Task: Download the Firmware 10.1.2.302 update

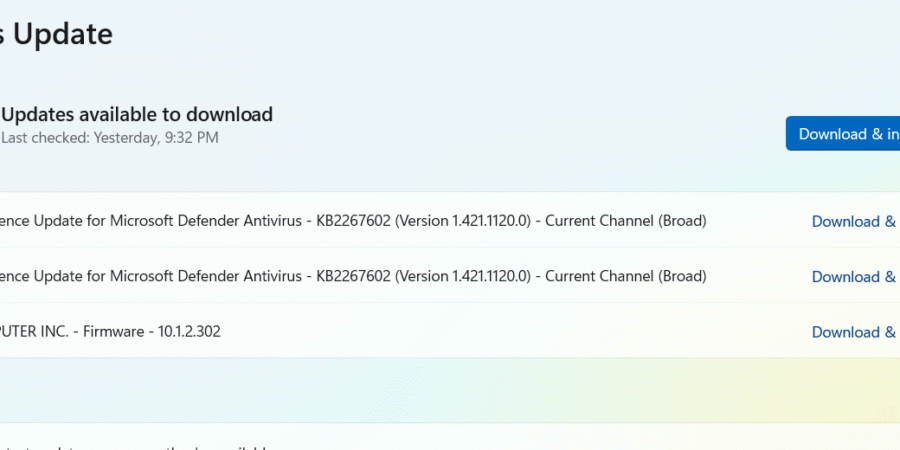Action: [855, 332]
